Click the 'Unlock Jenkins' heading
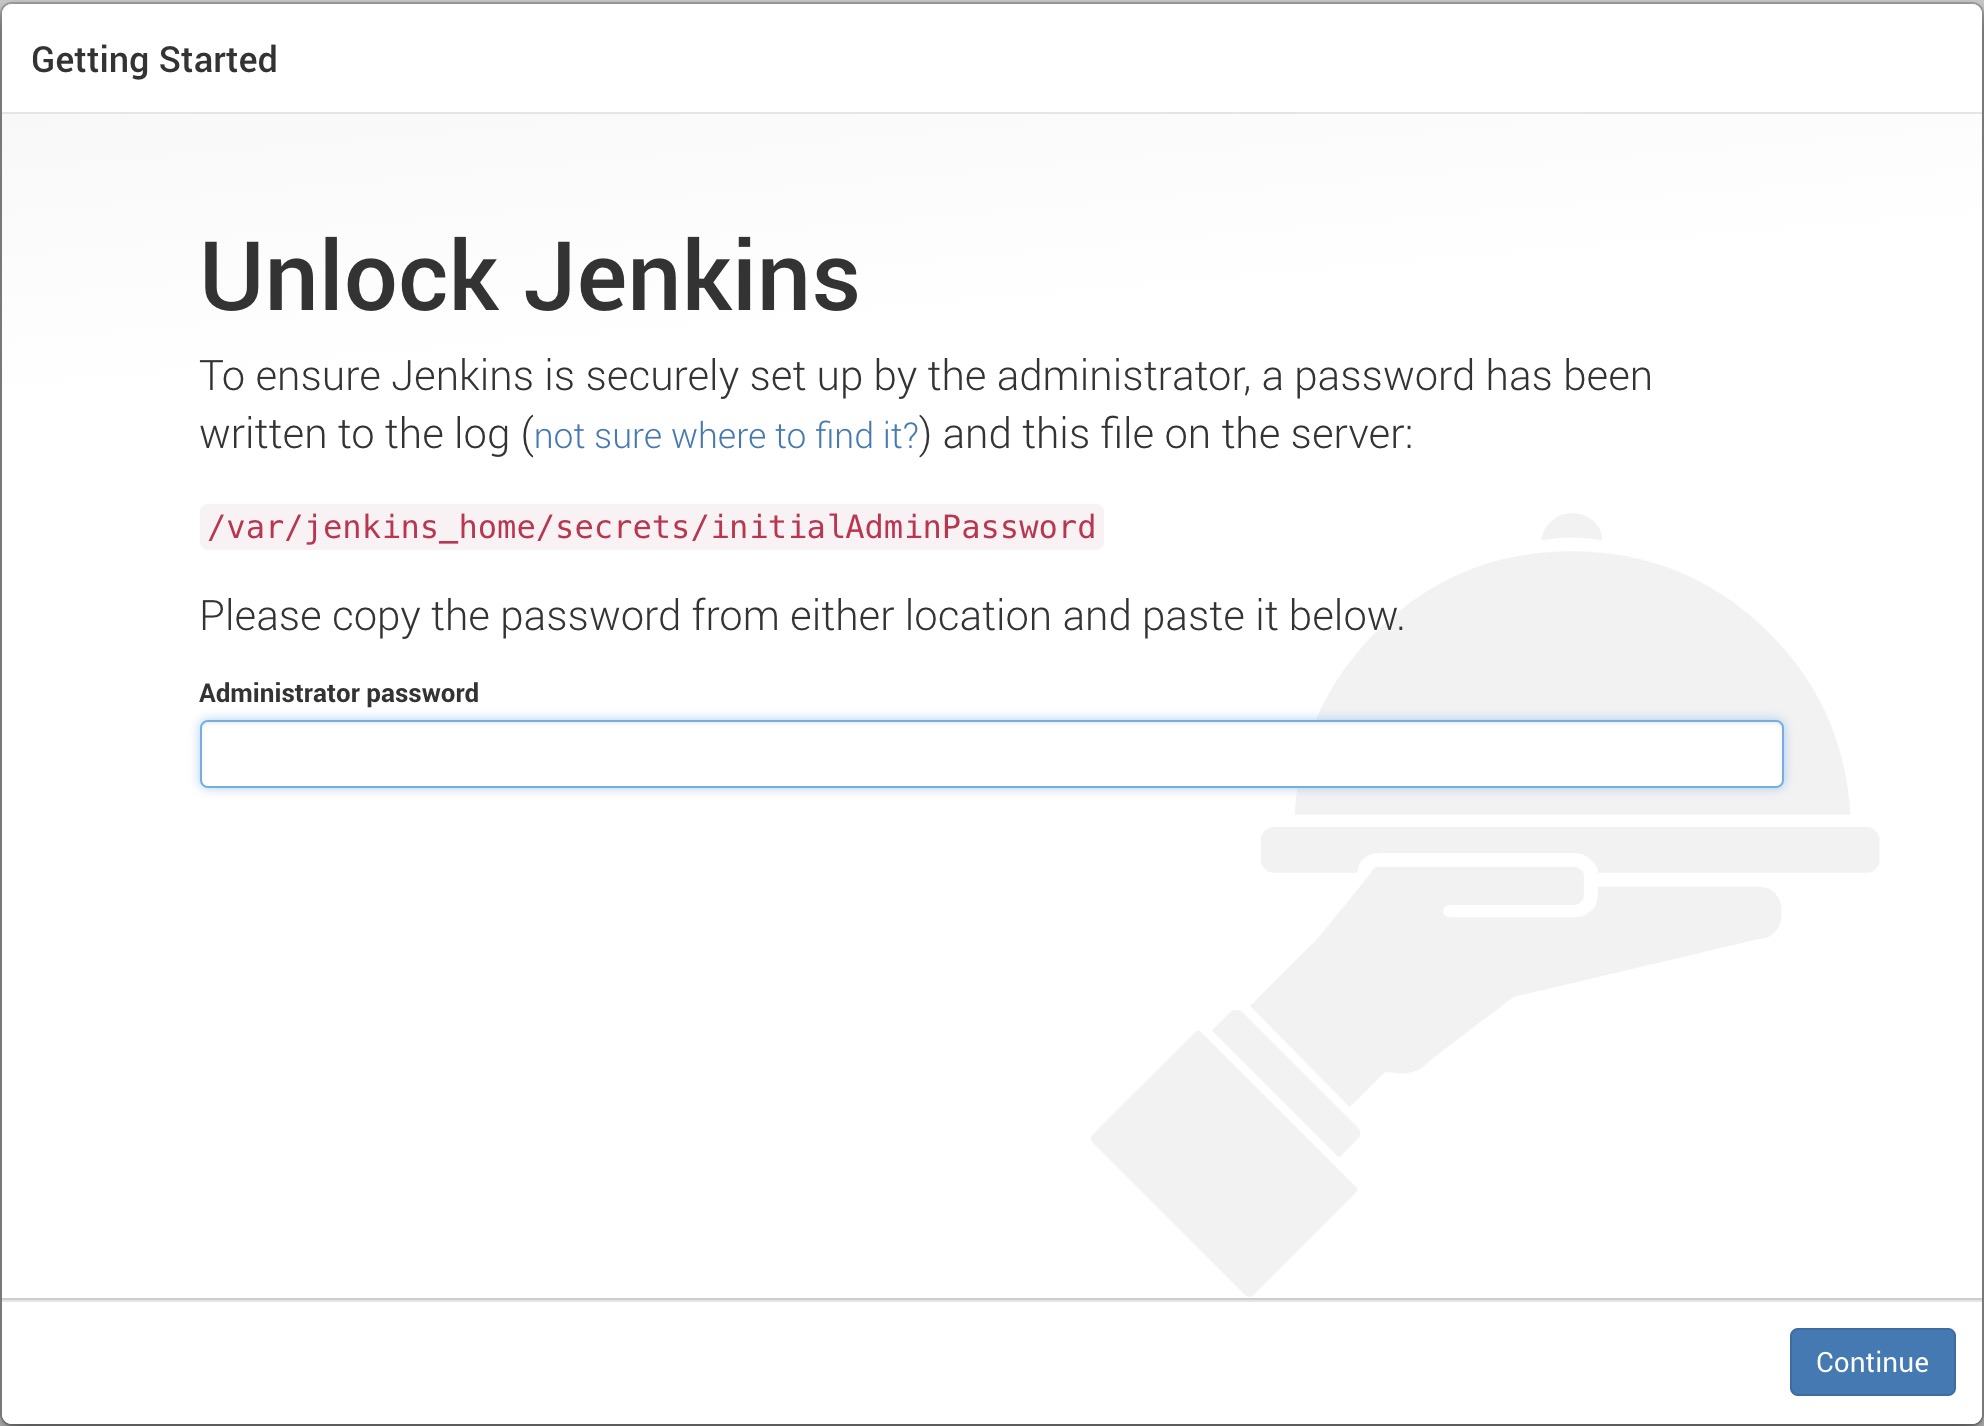 point(529,277)
